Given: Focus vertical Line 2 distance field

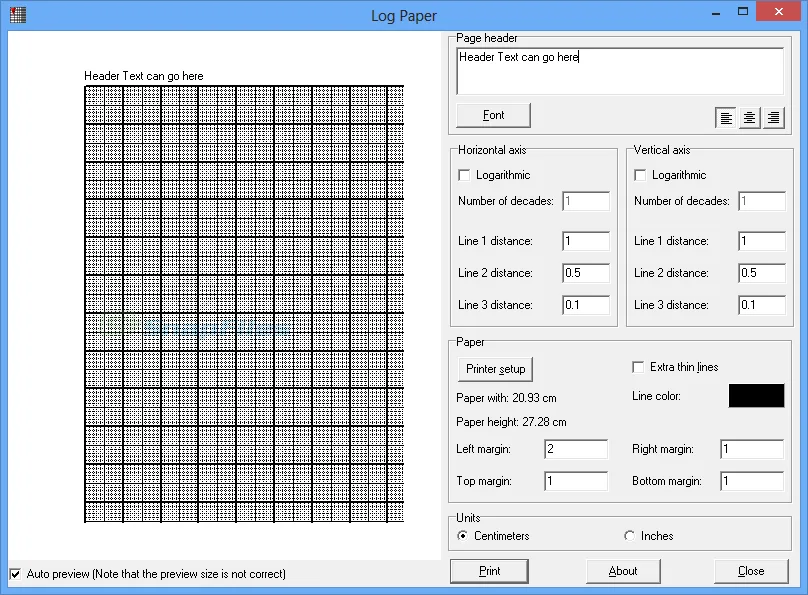Looking at the screenshot, I should coord(762,273).
